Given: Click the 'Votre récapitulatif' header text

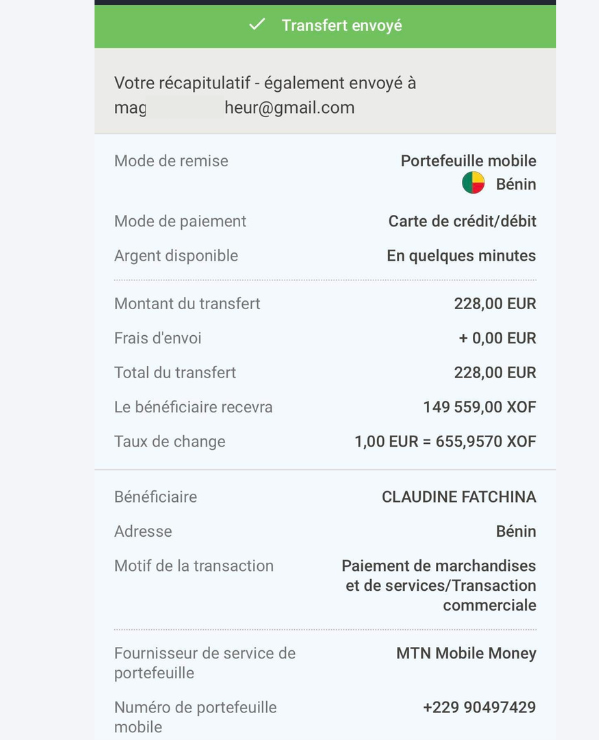Looking at the screenshot, I should click(265, 83).
